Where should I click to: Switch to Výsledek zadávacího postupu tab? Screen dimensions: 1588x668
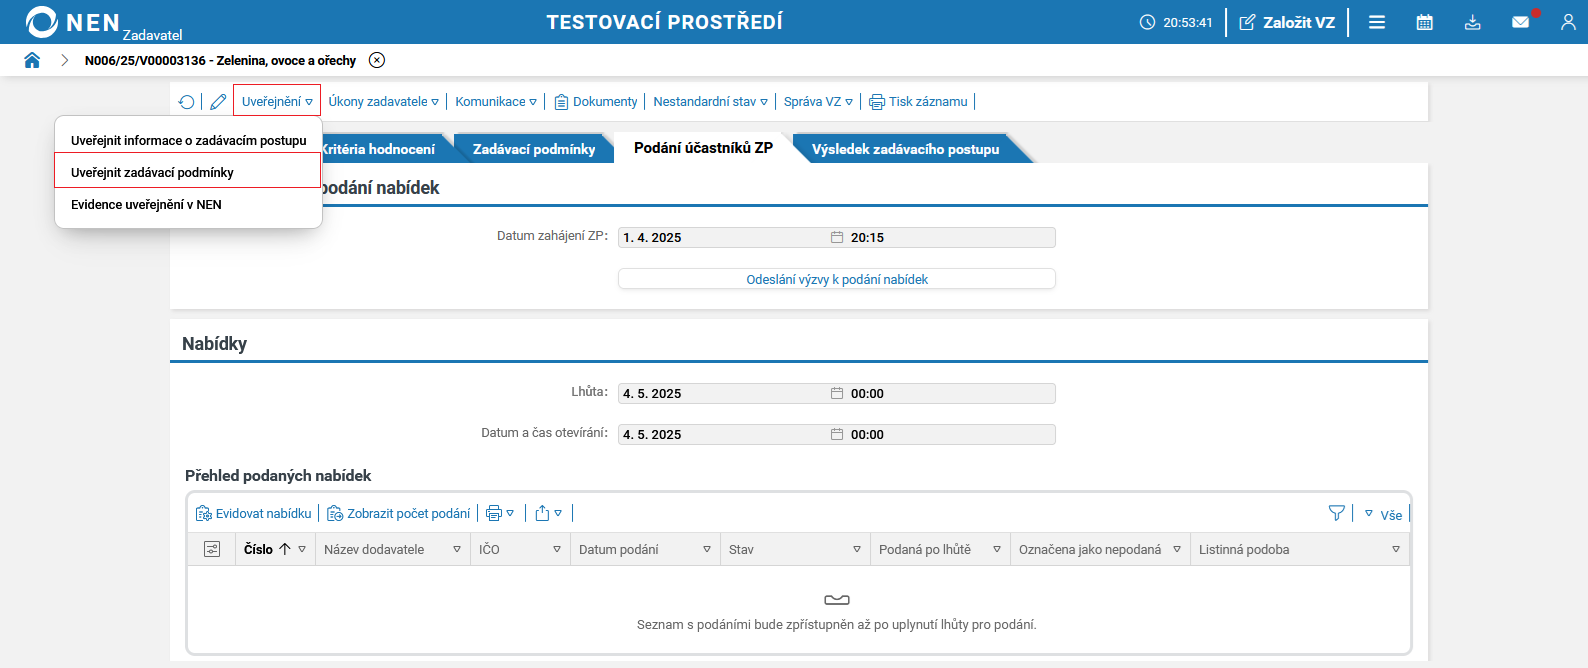905,149
